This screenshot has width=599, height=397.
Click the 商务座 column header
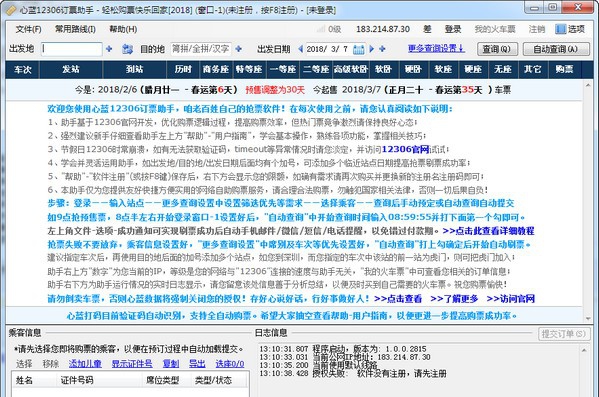(x=216, y=69)
